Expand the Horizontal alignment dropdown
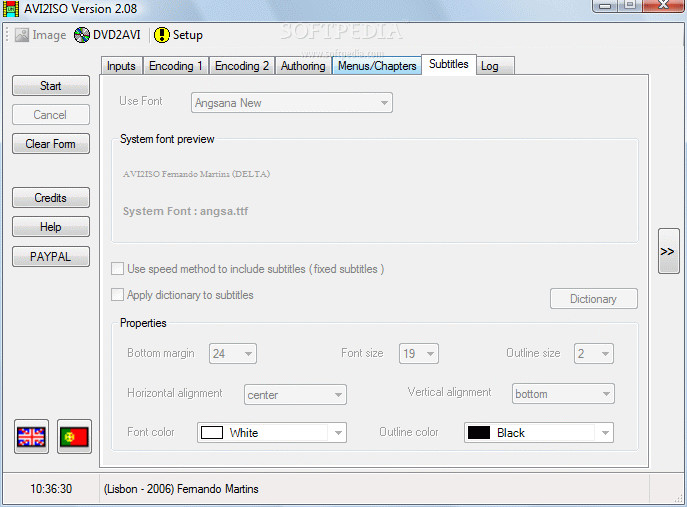This screenshot has width=687, height=507. pyautogui.click(x=295, y=394)
